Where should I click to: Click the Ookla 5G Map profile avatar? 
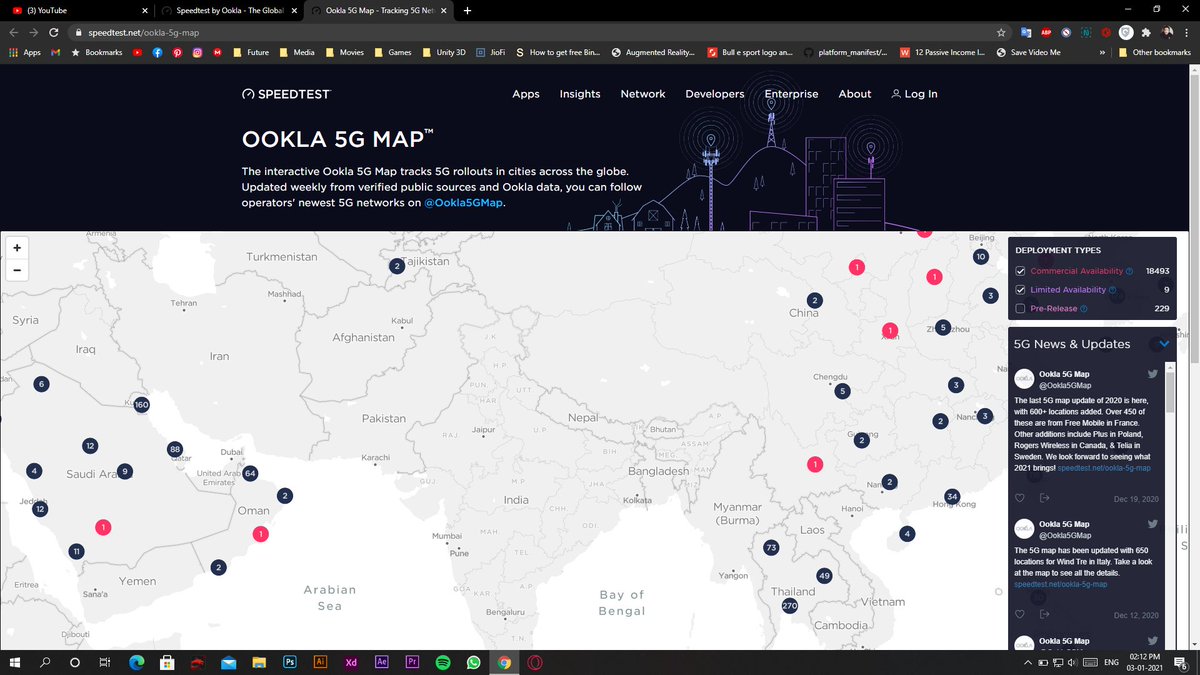pyautogui.click(x=1023, y=378)
